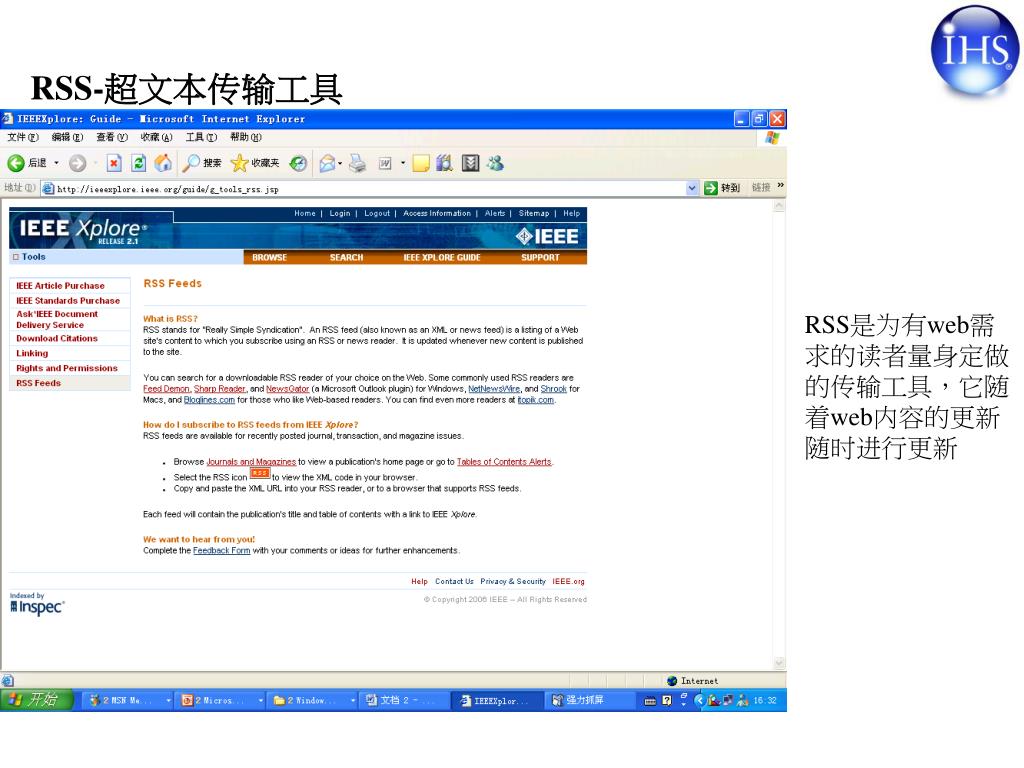Go to the Home page icon
Image resolution: width=1024 pixels, height=768 pixels.
click(x=163, y=163)
